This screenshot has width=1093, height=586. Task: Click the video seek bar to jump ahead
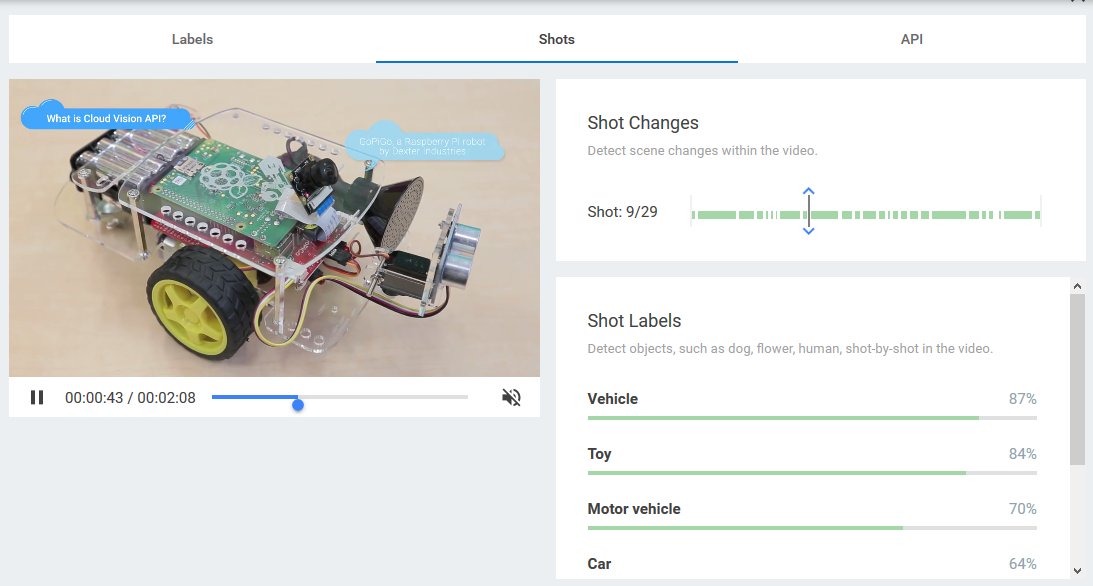pyautogui.click(x=400, y=396)
